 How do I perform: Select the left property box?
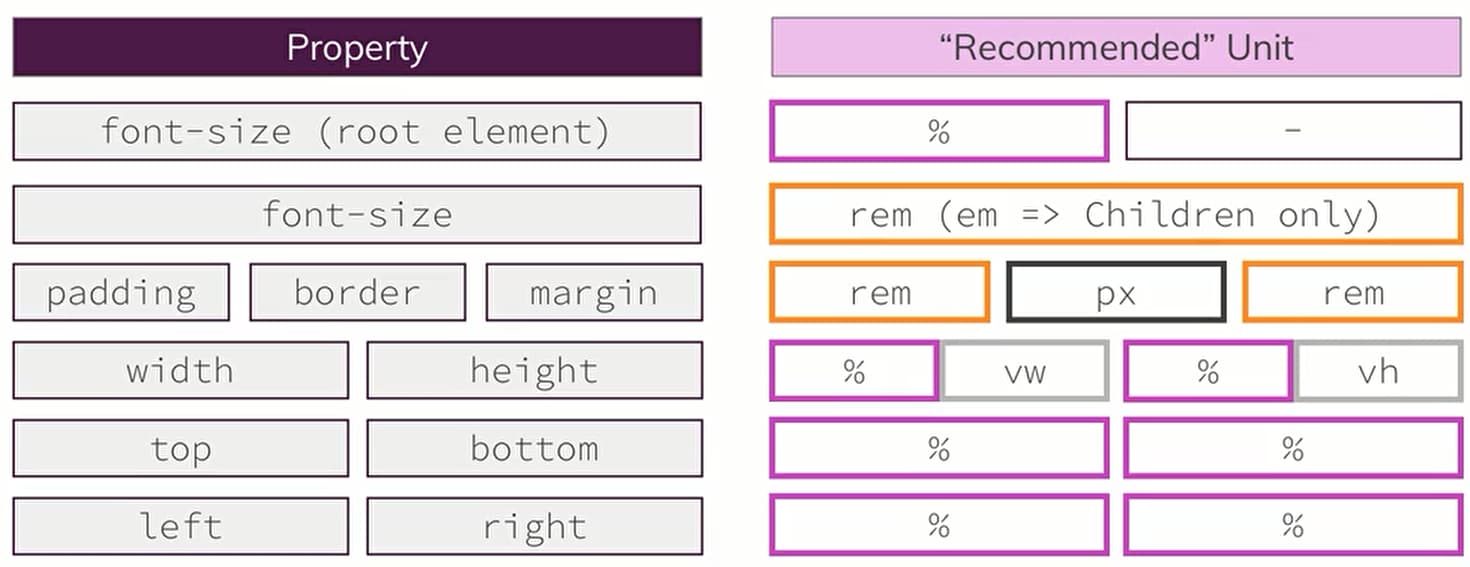pos(181,527)
